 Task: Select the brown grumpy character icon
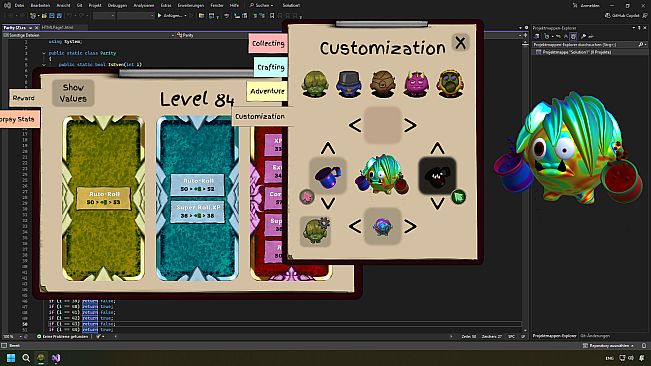click(382, 84)
